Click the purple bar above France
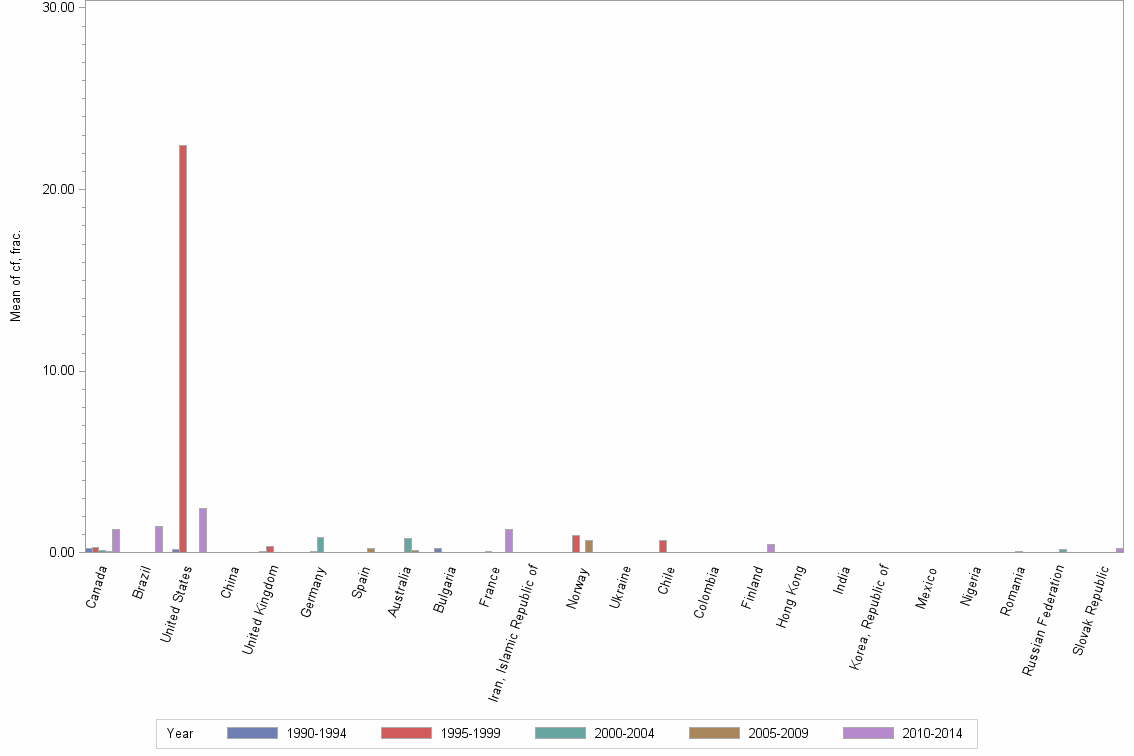1134x756 pixels. (x=508, y=540)
